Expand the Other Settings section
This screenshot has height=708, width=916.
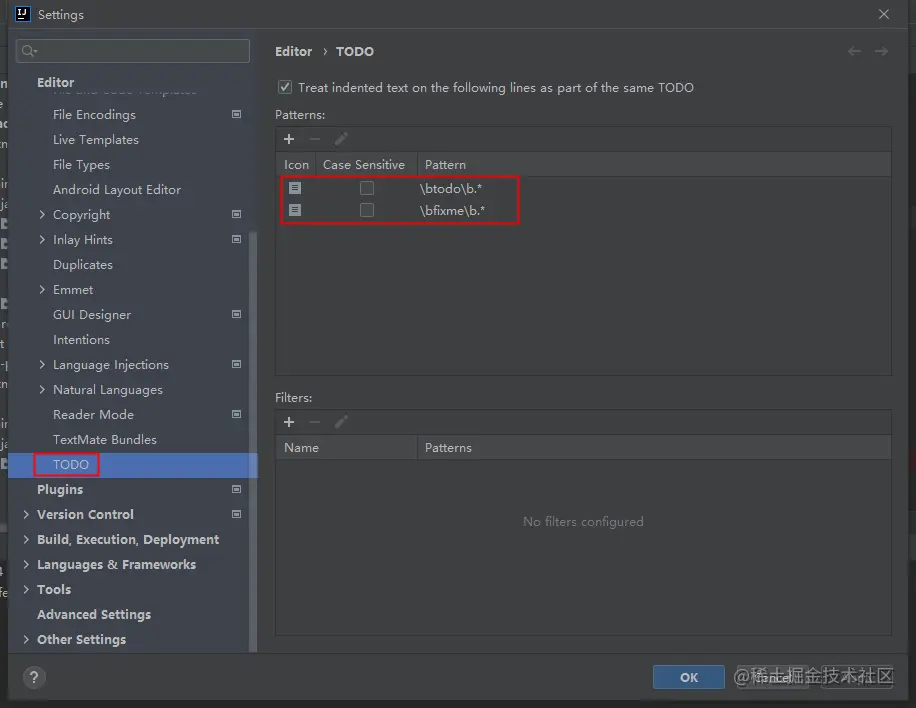coord(26,640)
